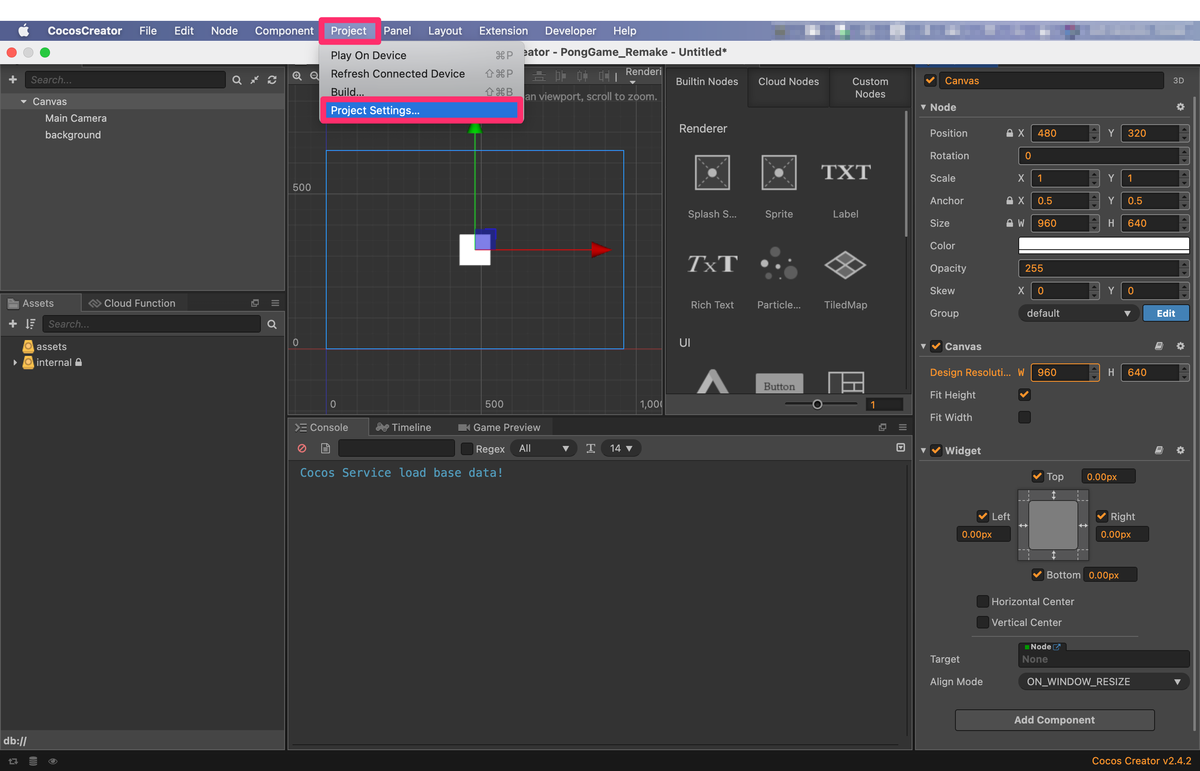
Task: Open the console font size 14 dropdown
Action: 623,449
